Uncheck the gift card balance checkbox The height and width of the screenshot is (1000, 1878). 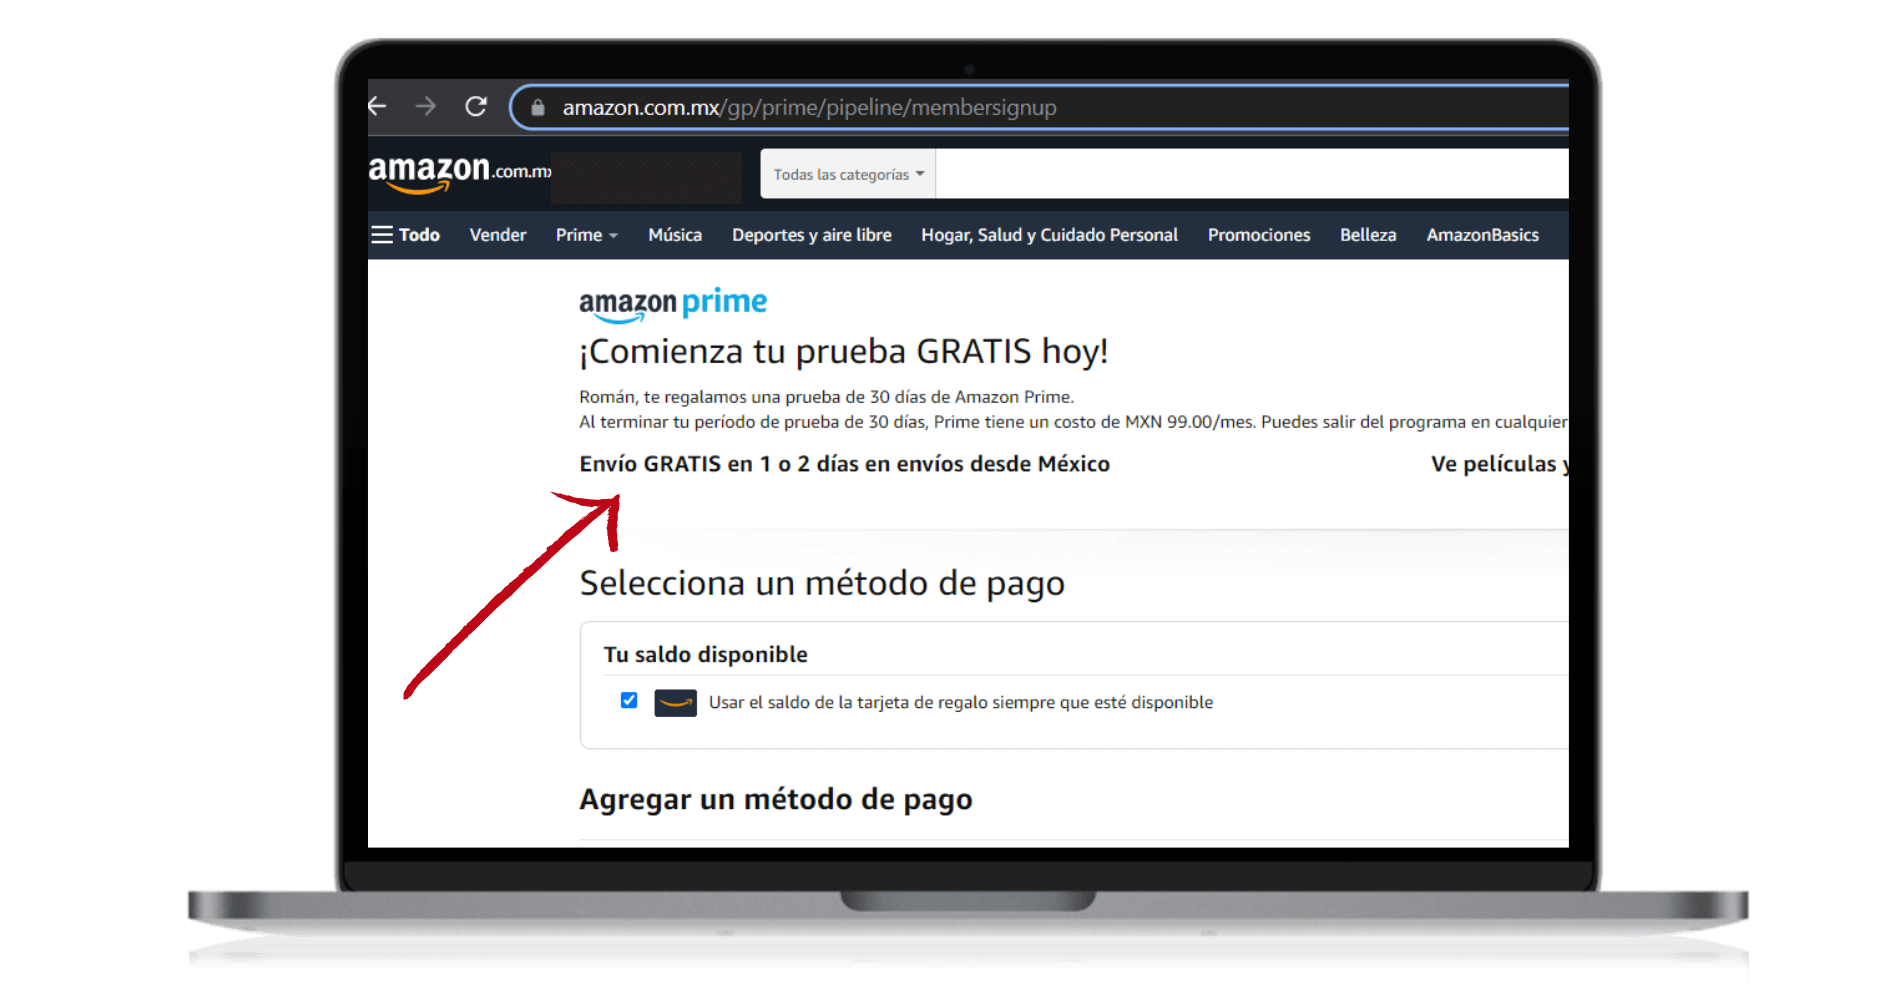pos(629,700)
